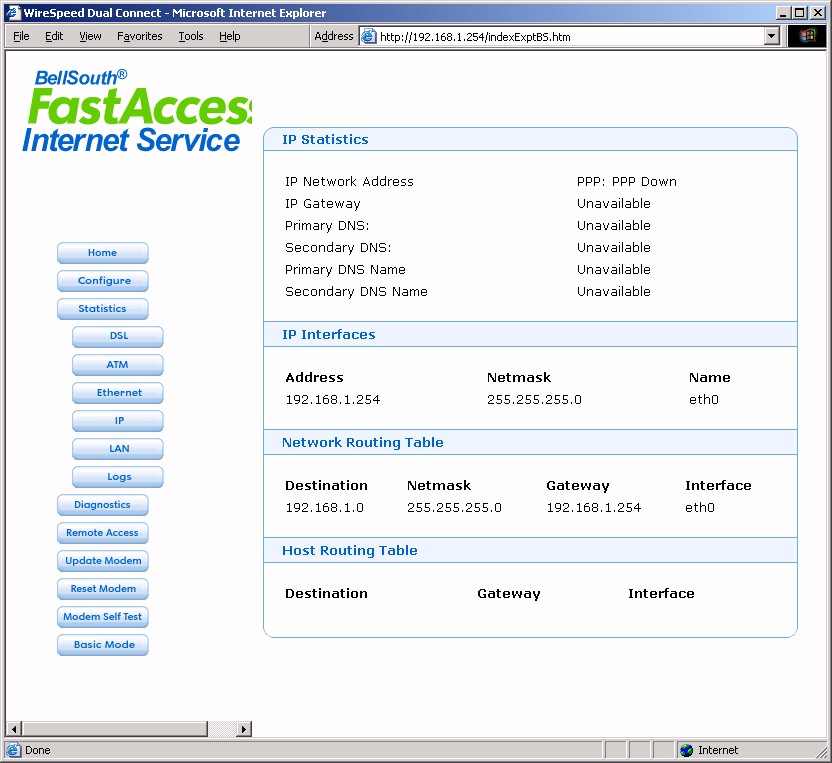Click the BellSouth FastAccess logo
The height and width of the screenshot is (763, 832).
coord(137,111)
